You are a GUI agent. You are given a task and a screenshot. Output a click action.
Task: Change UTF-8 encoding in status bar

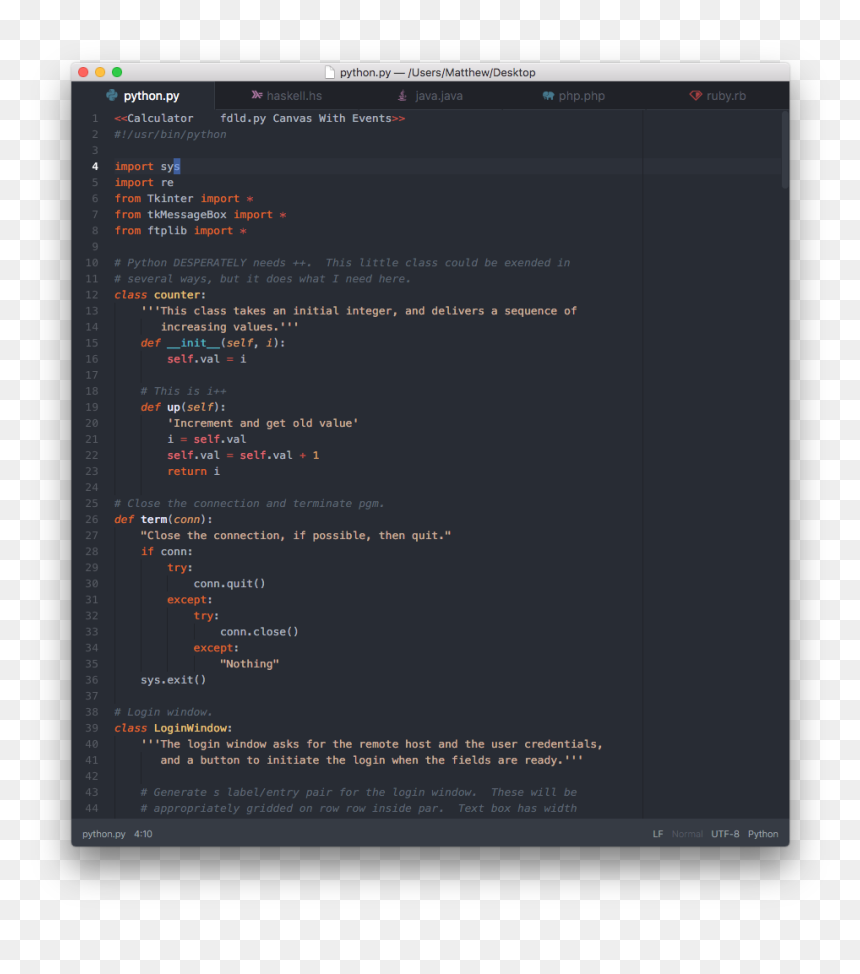tap(725, 834)
